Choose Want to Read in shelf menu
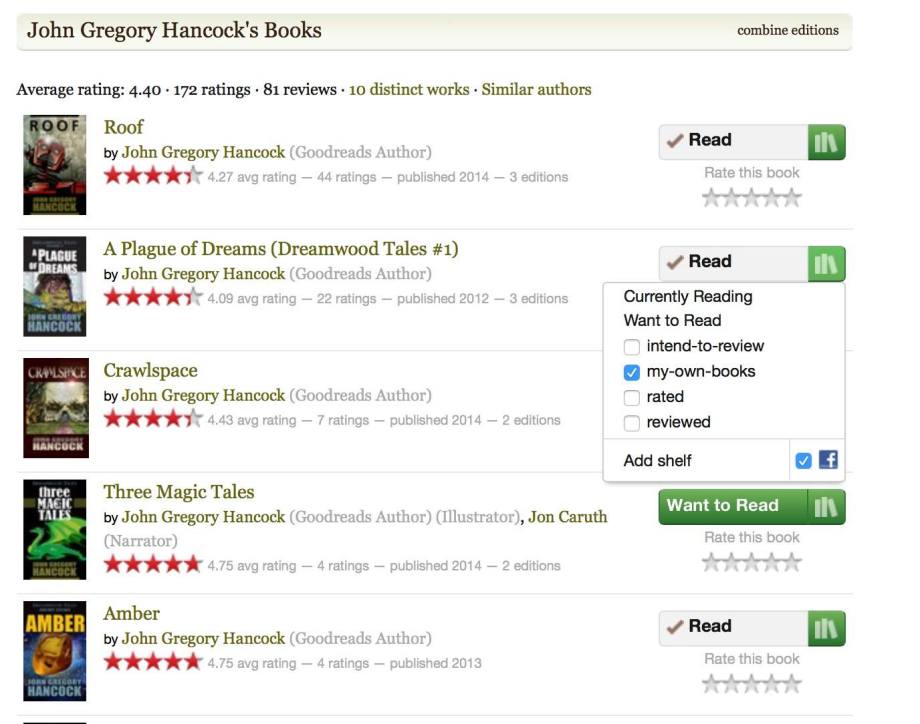This screenshot has height=724, width=920. 672,321
